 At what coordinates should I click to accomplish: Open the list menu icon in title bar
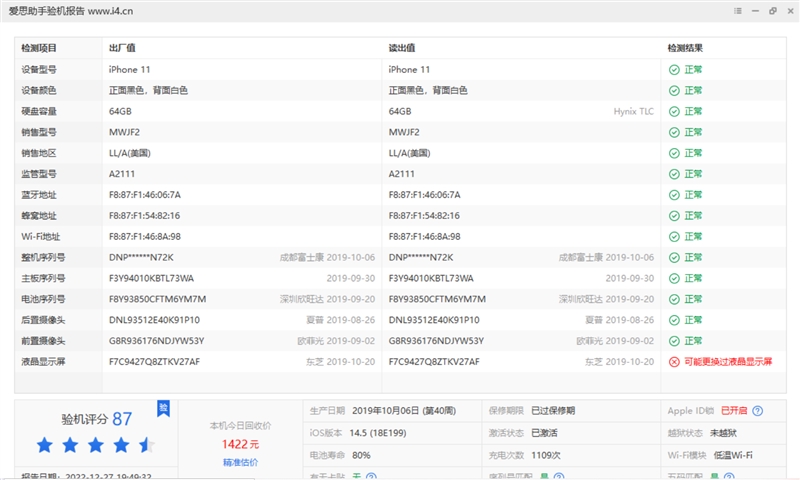737,11
